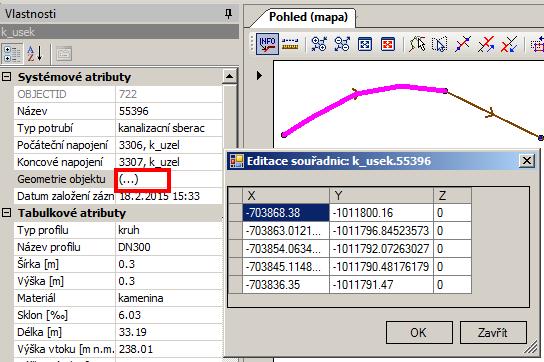Viewport: 544px width, 362px height.
Task: Select Název profilu value DN300
Action: 169,247
